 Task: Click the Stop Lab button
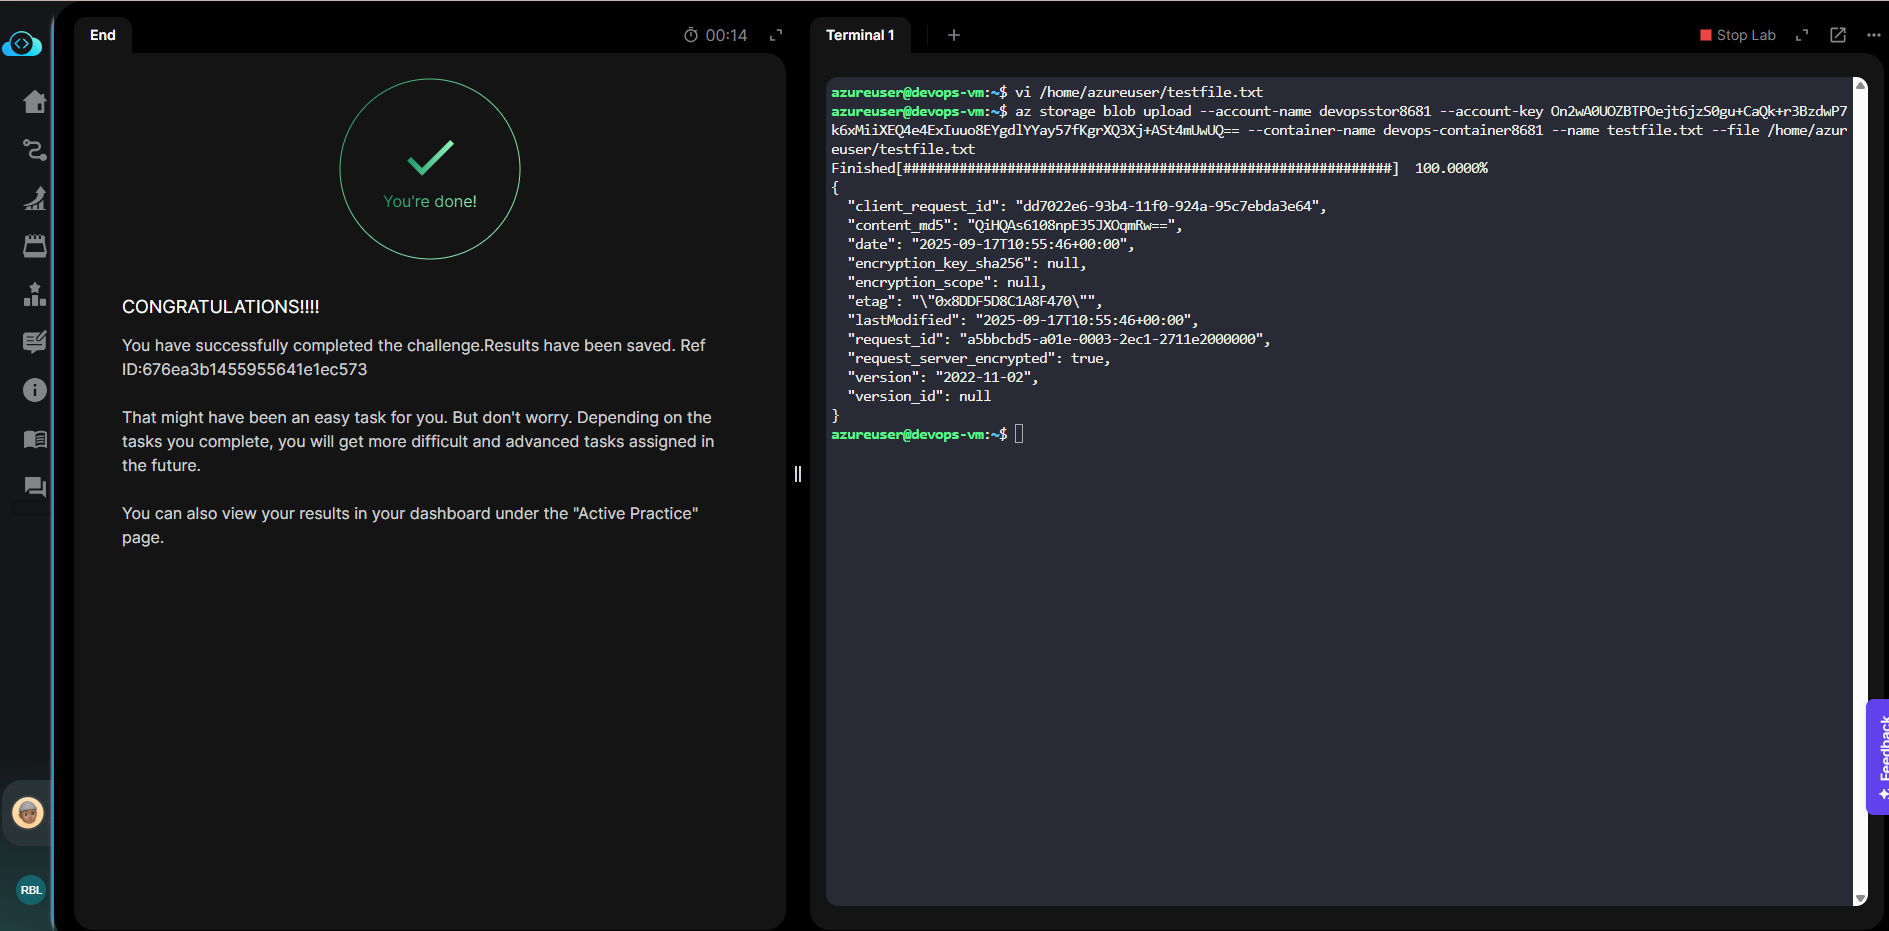[x=1737, y=35]
